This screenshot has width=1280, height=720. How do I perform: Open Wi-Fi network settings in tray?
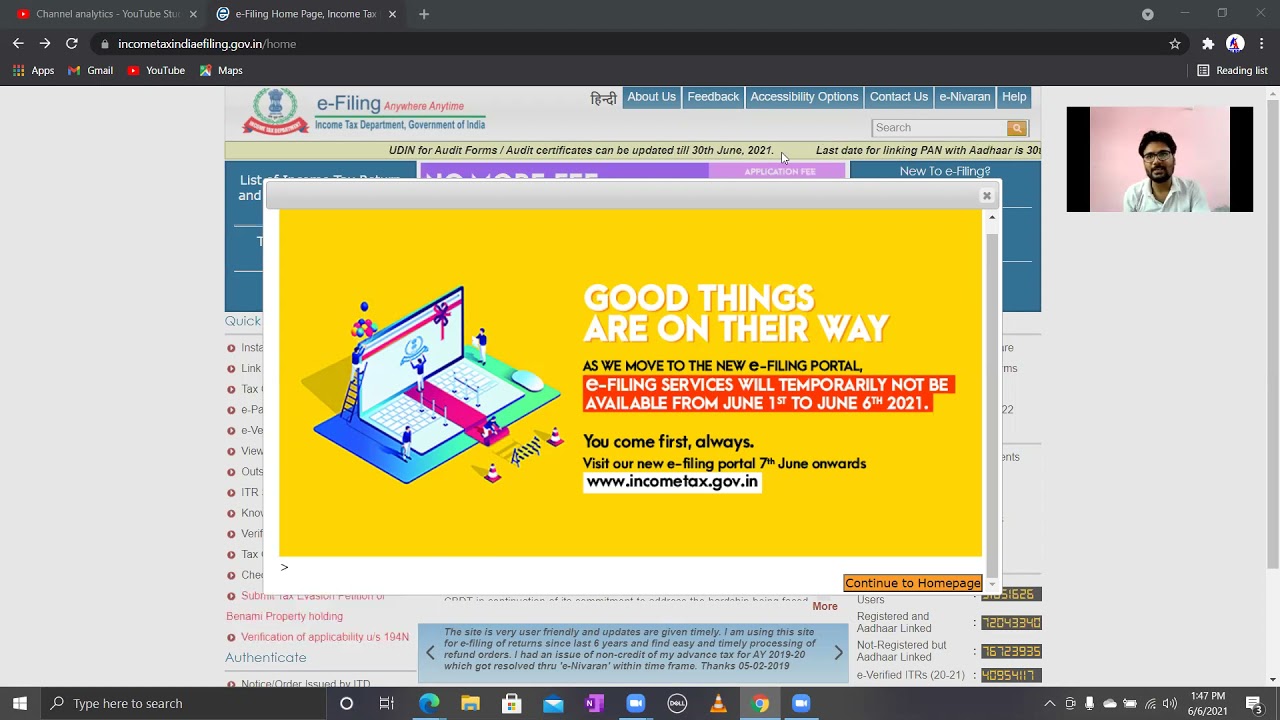coord(1150,704)
